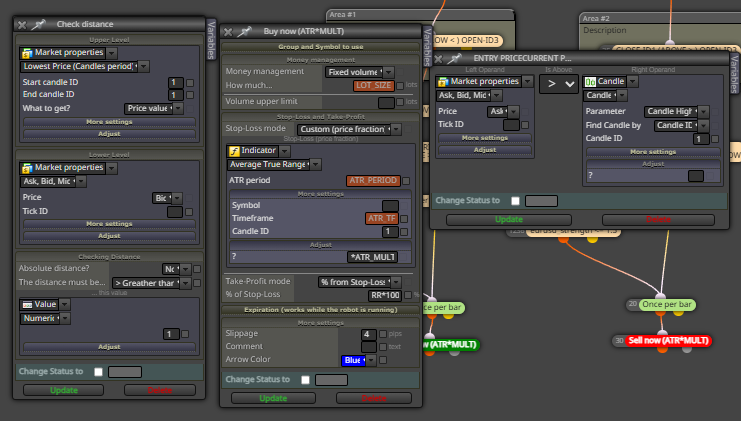Viewport: 741px width, 421px height.
Task: Click the Indicator function icon in Buy now
Action: point(234,151)
